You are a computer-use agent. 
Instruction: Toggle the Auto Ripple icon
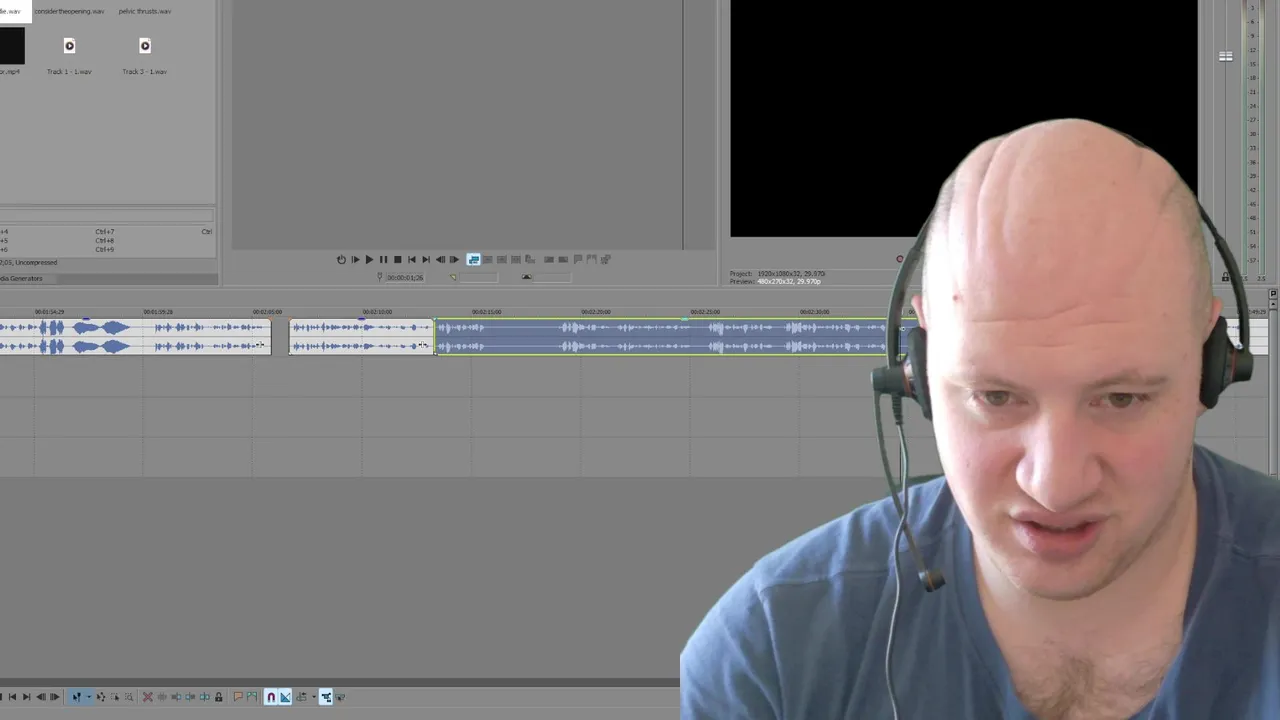301,697
